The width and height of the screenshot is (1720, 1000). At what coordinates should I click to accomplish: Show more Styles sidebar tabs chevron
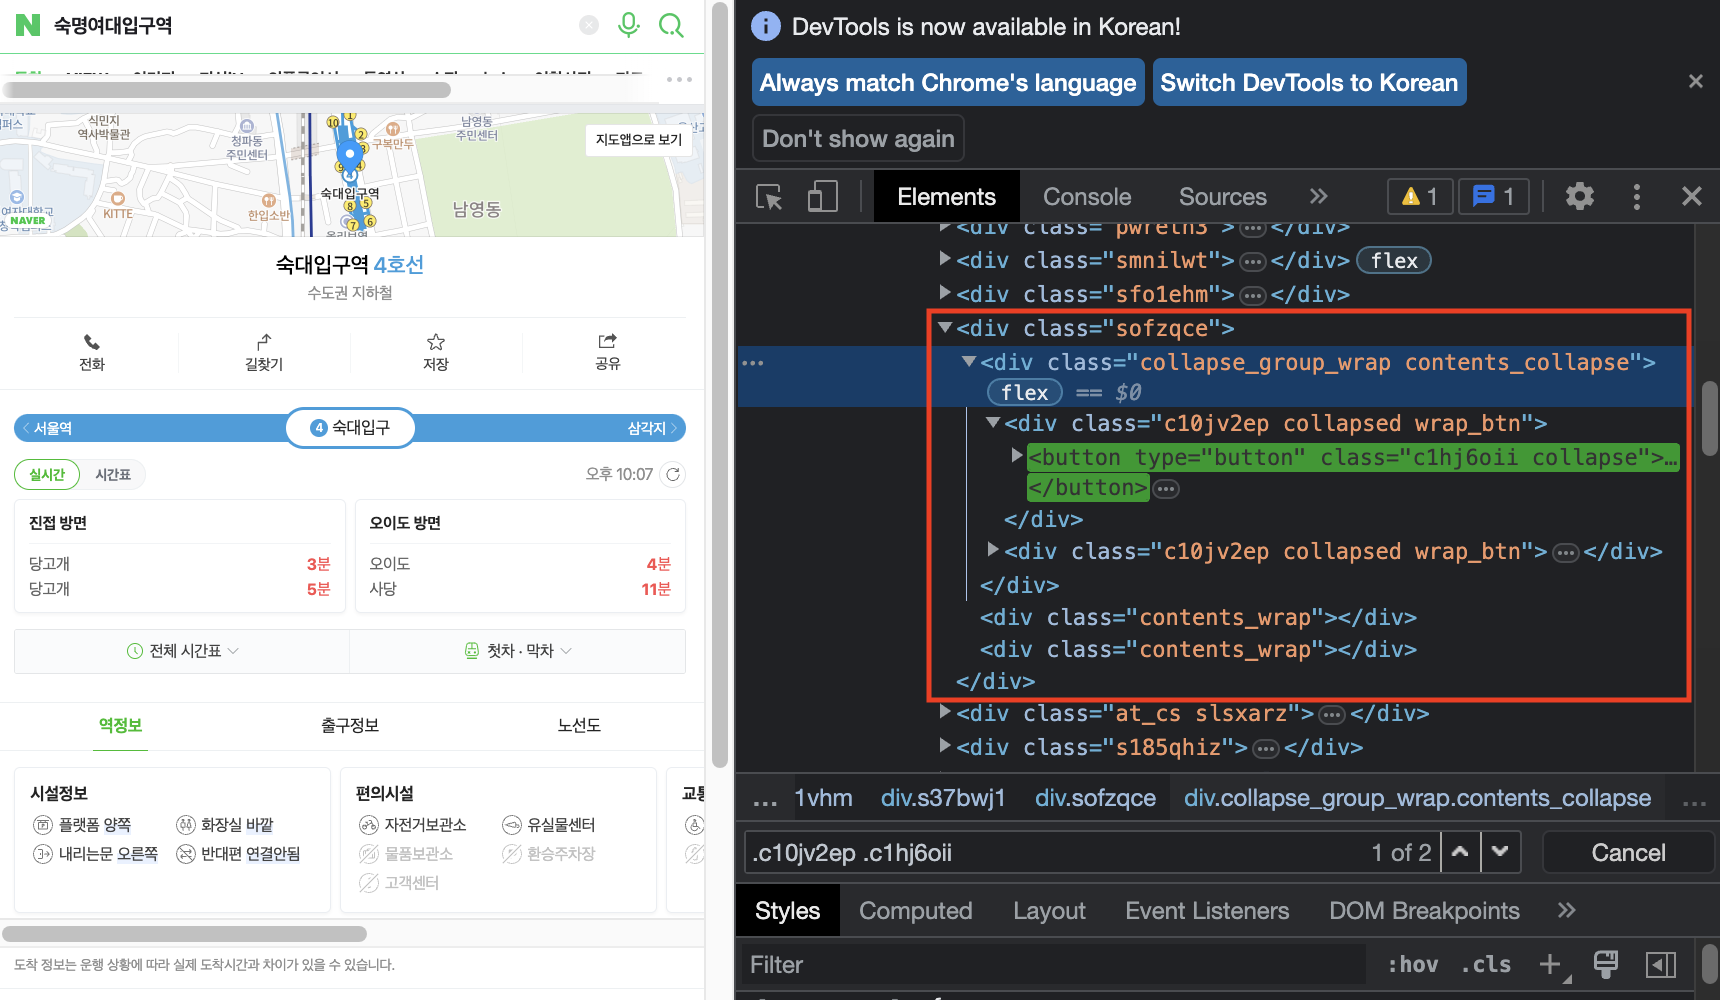[1566, 910]
